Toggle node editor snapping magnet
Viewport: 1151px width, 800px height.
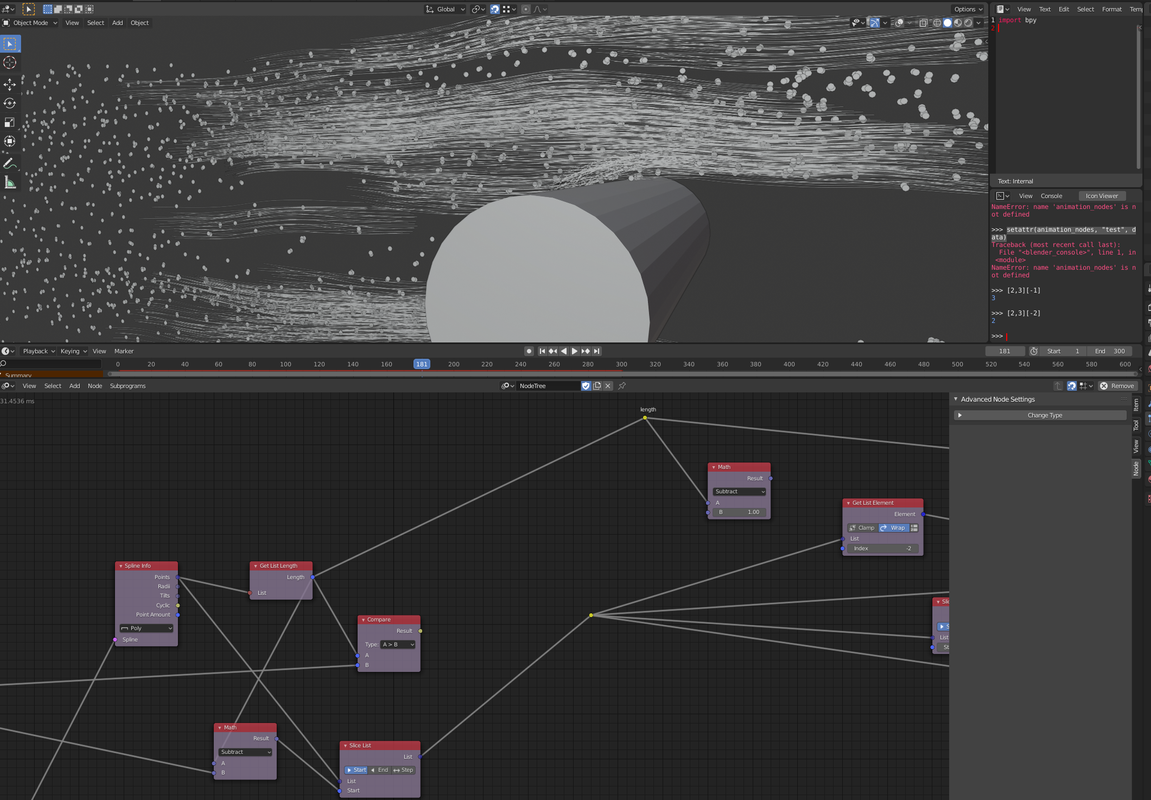1072,385
